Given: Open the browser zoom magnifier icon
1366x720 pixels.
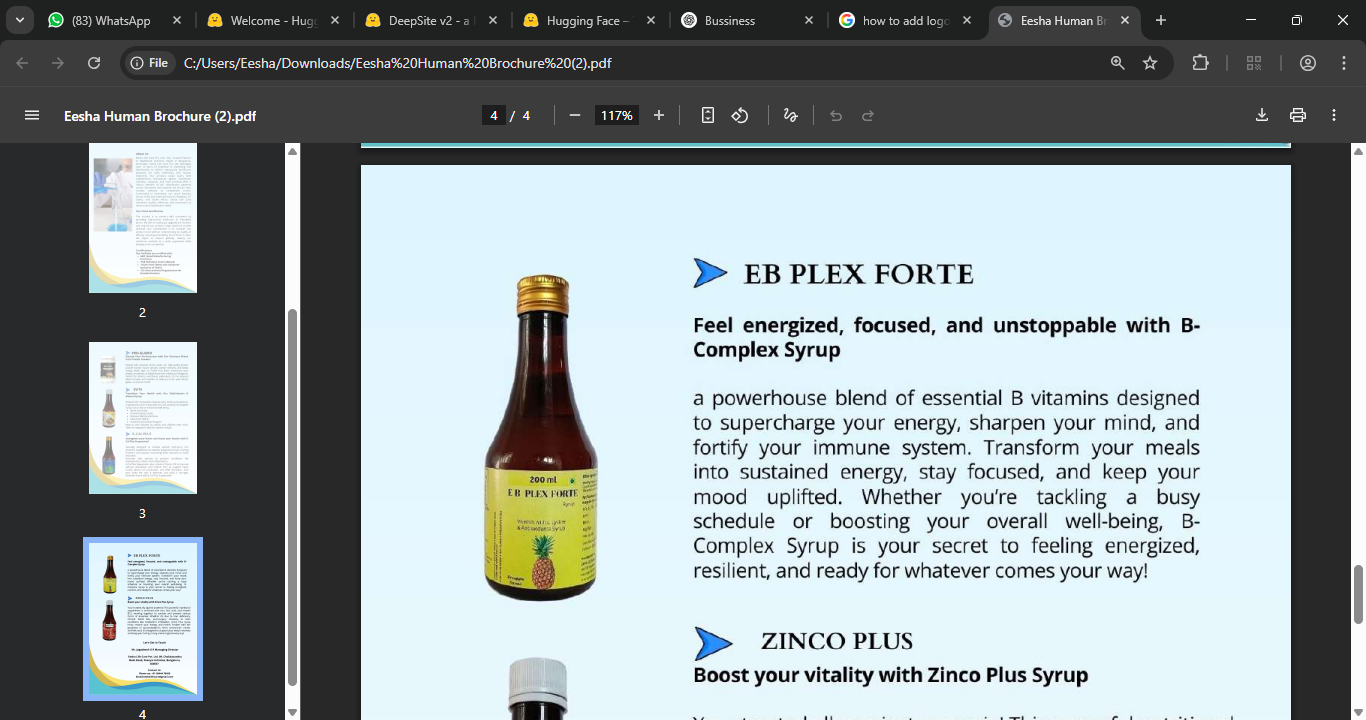Looking at the screenshot, I should 1118,63.
